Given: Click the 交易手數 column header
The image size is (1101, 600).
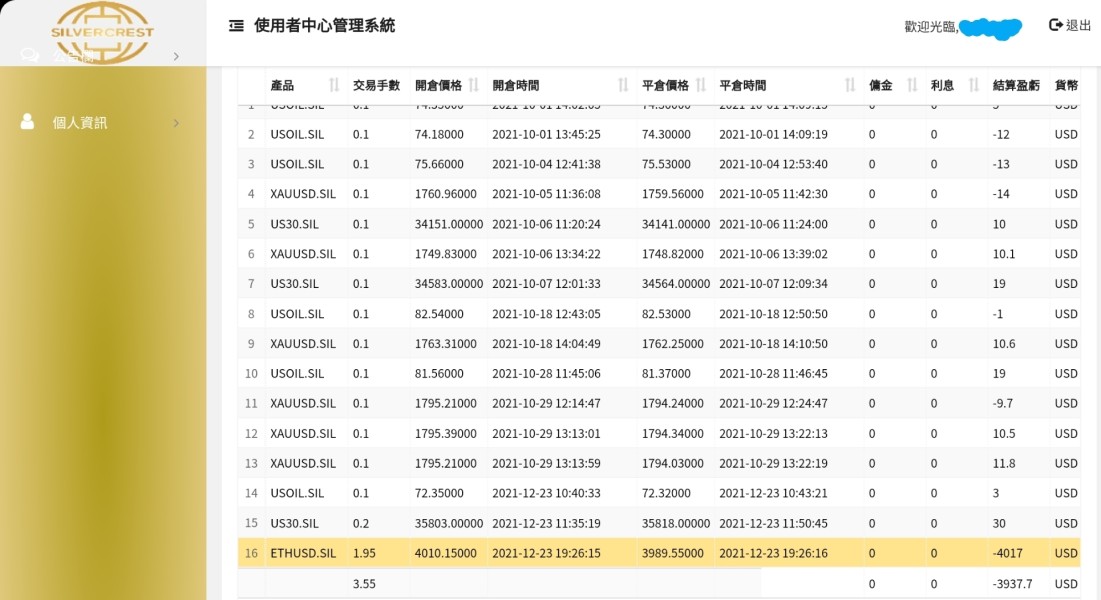Looking at the screenshot, I should 376,85.
